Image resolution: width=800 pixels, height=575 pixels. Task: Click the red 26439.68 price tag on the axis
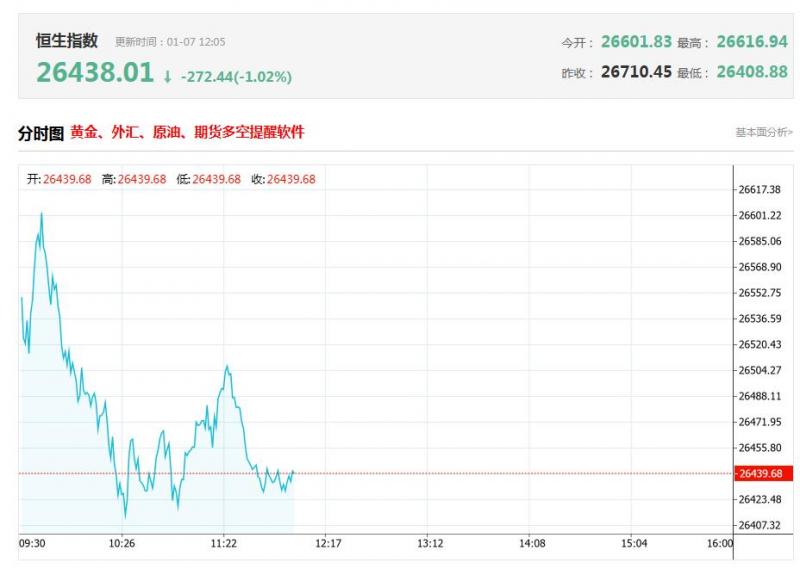click(758, 473)
